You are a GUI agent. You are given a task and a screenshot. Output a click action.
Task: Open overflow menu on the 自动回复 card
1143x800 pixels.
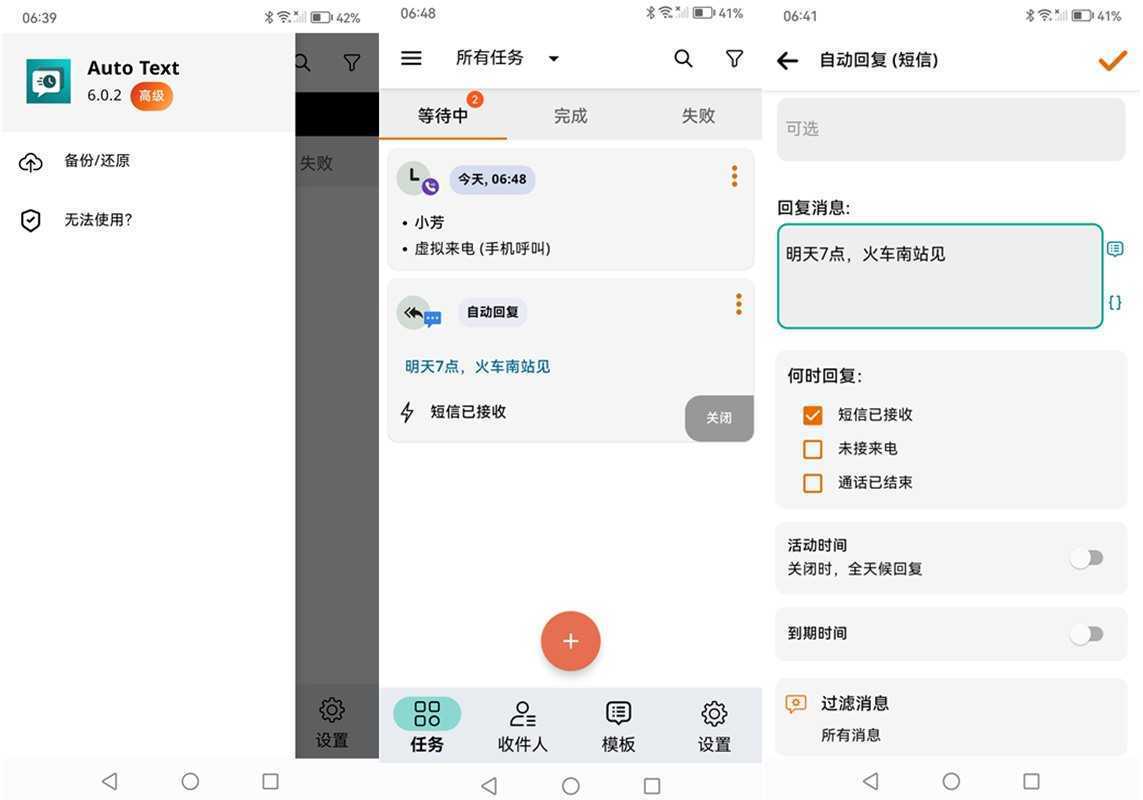[x=738, y=303]
